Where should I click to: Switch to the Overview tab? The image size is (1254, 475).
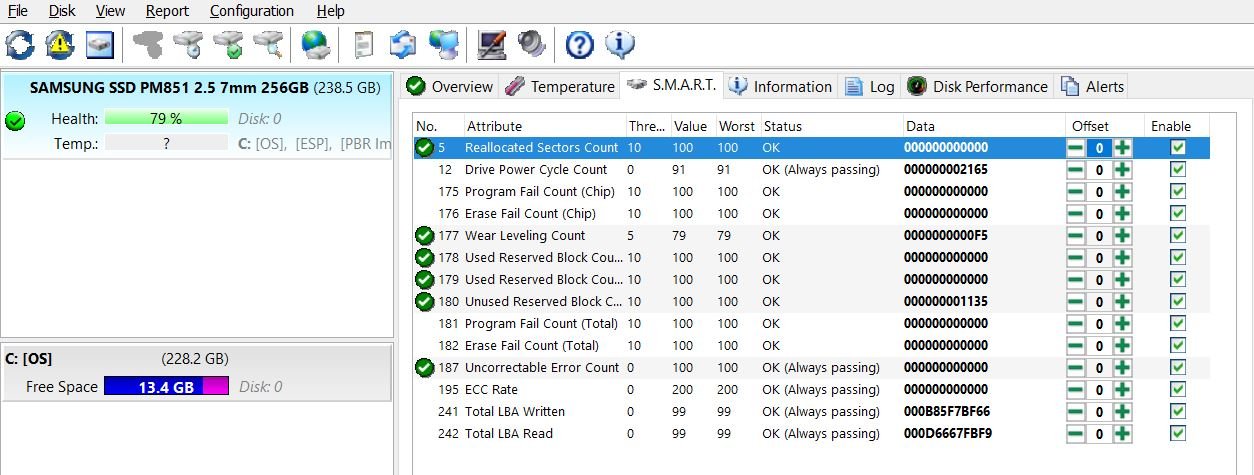point(450,86)
